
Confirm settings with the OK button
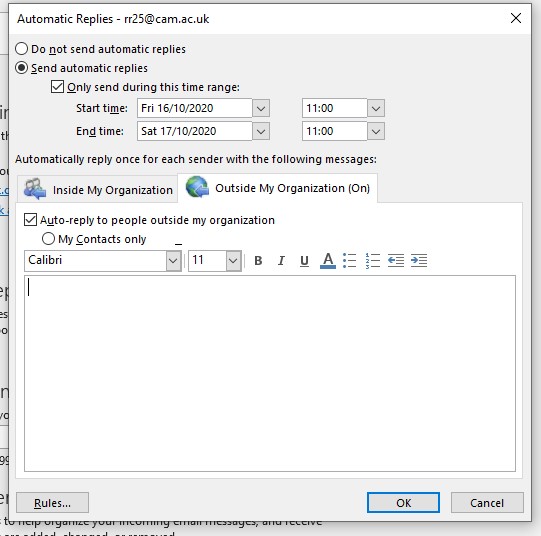coord(403,503)
